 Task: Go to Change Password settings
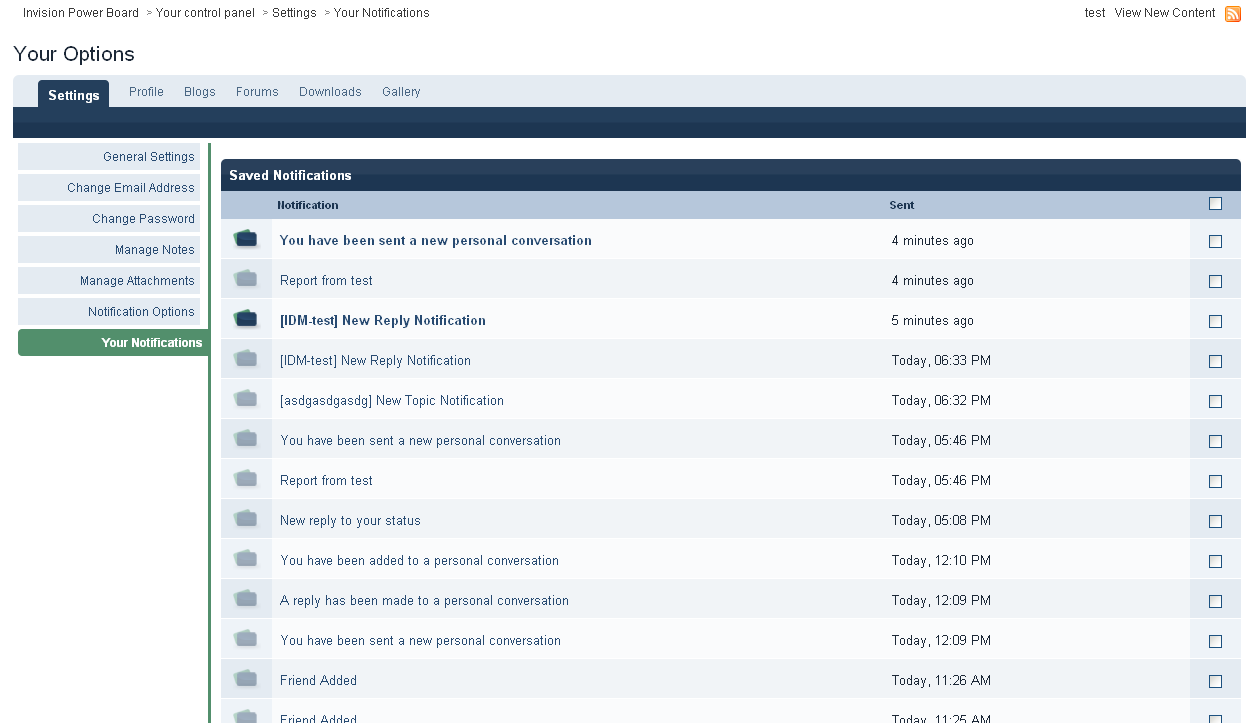click(143, 219)
